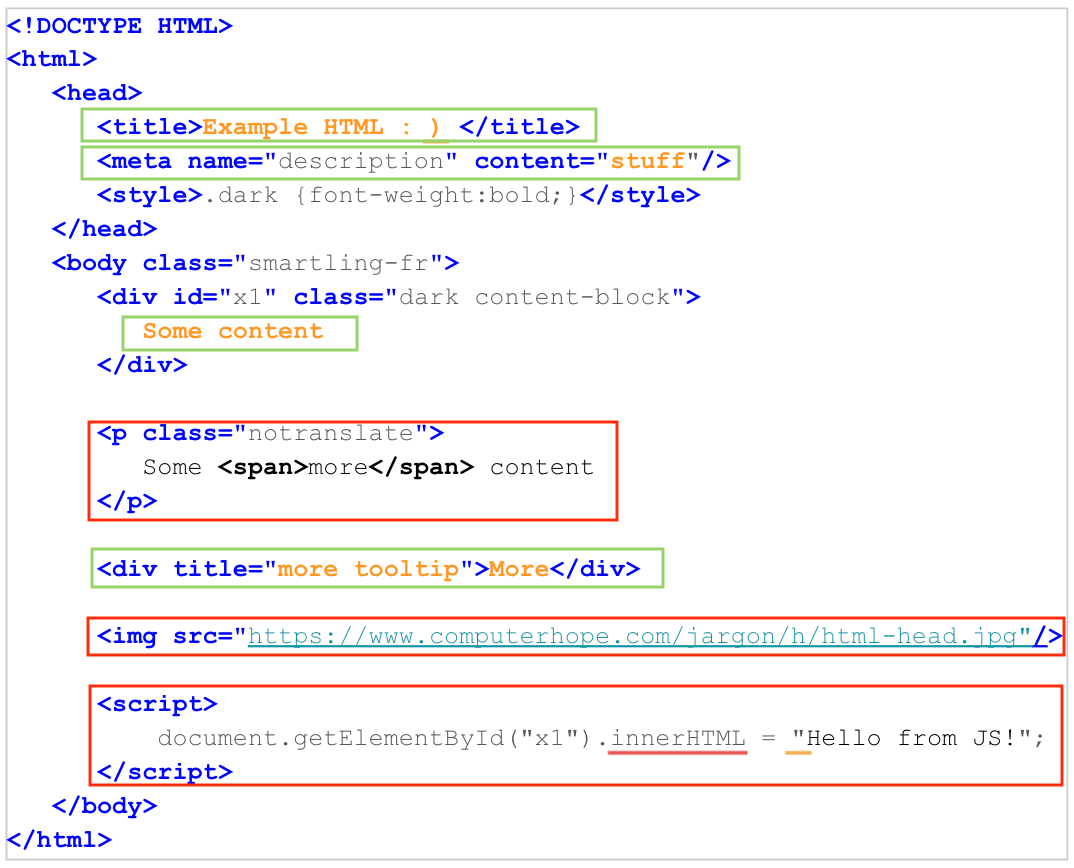Screen dimensions: 1074x868
Task: Click the closing "</head>" tag
Action: 105,229
